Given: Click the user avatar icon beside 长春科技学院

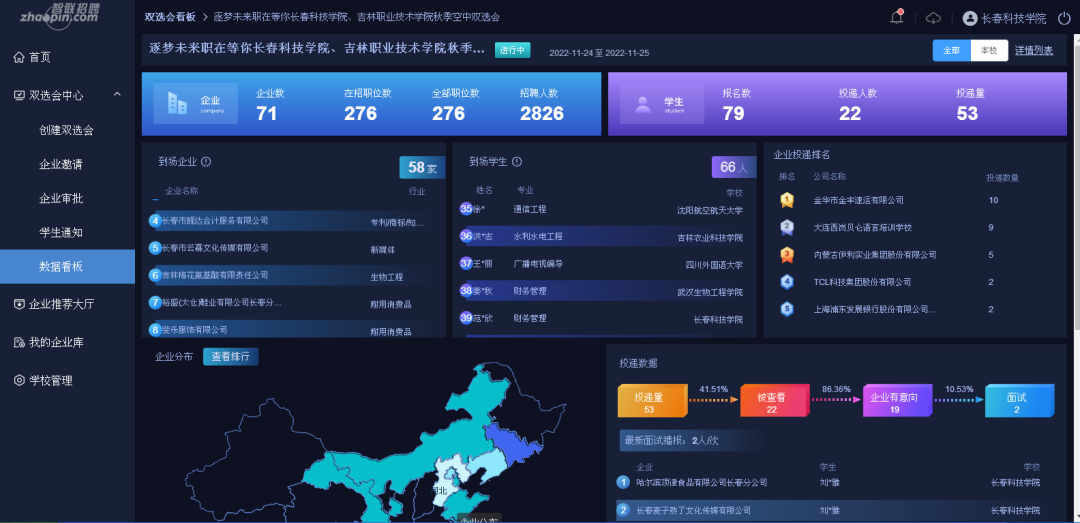Looking at the screenshot, I should tap(970, 18).
